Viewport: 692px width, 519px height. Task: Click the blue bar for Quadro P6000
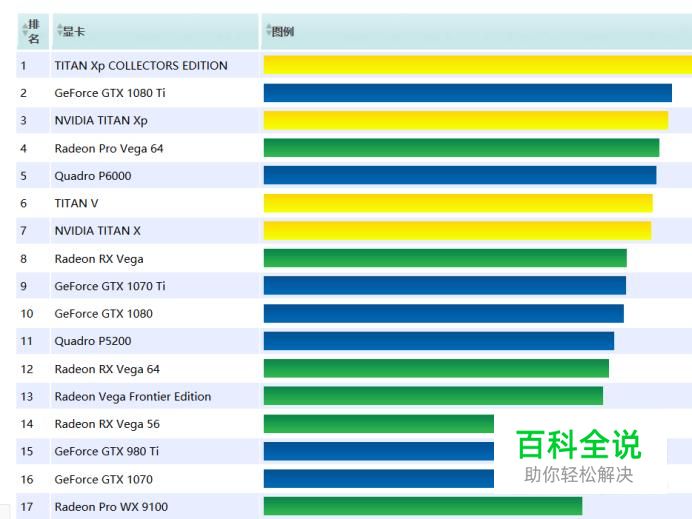(x=460, y=175)
